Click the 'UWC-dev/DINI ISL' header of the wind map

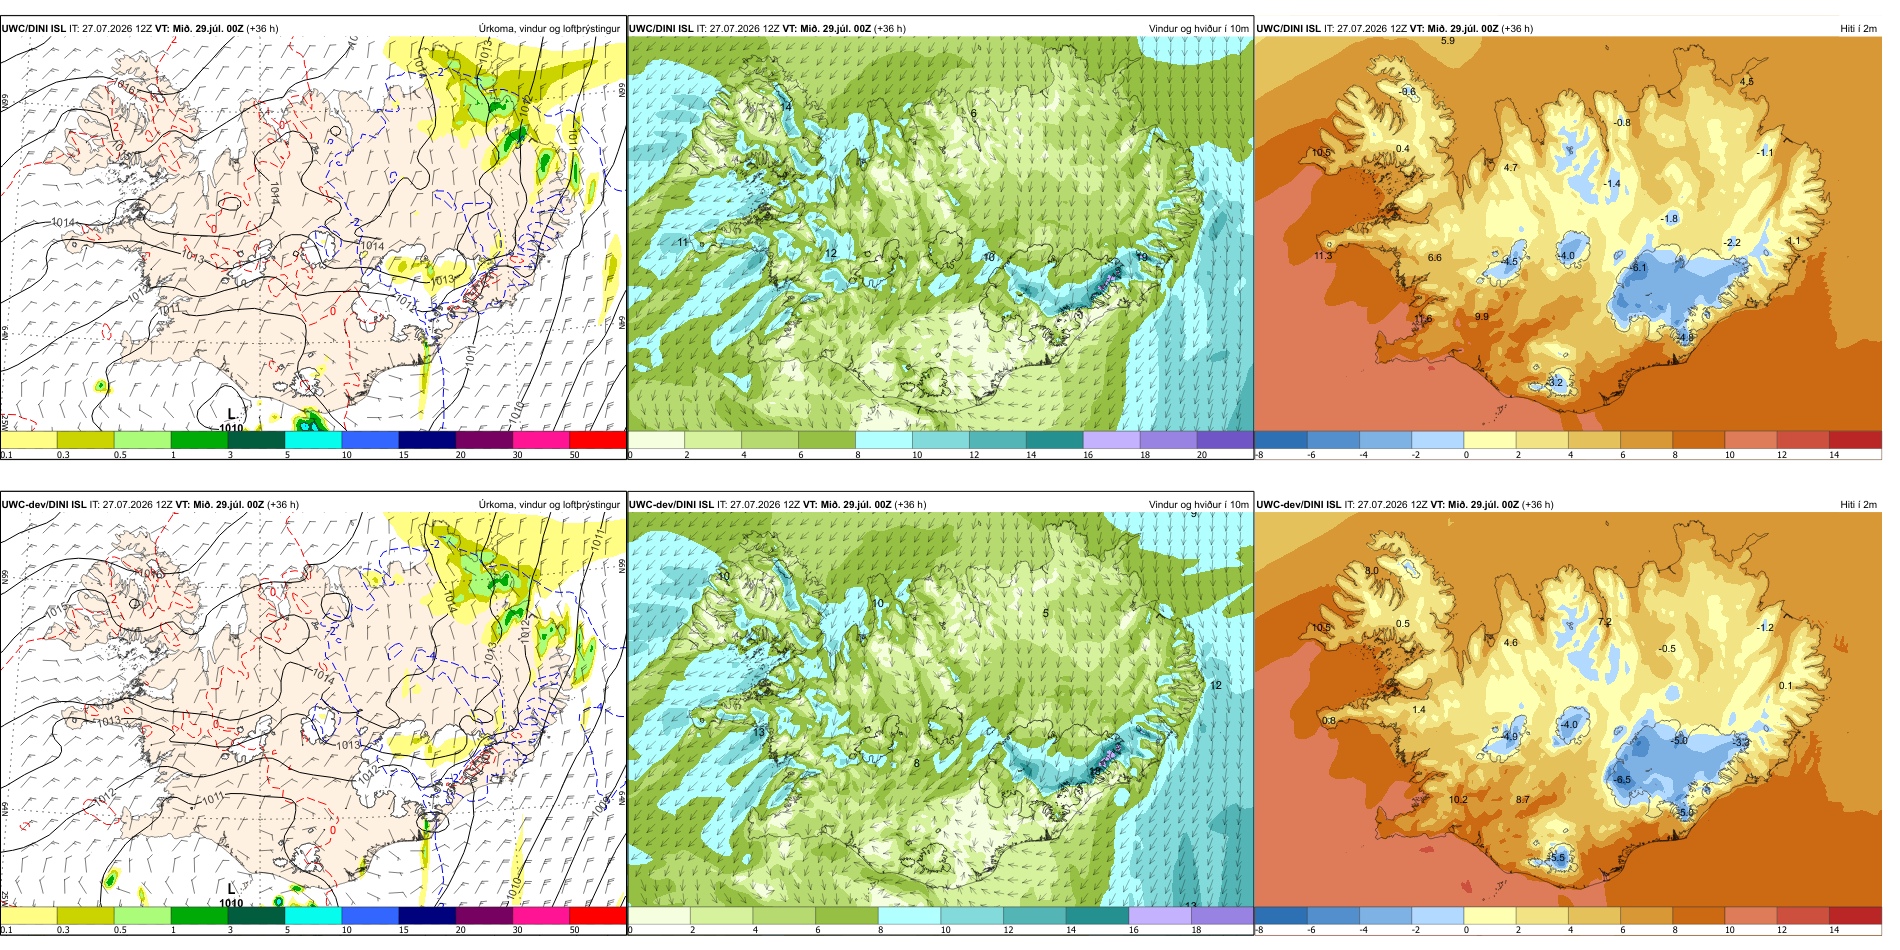click(x=671, y=504)
